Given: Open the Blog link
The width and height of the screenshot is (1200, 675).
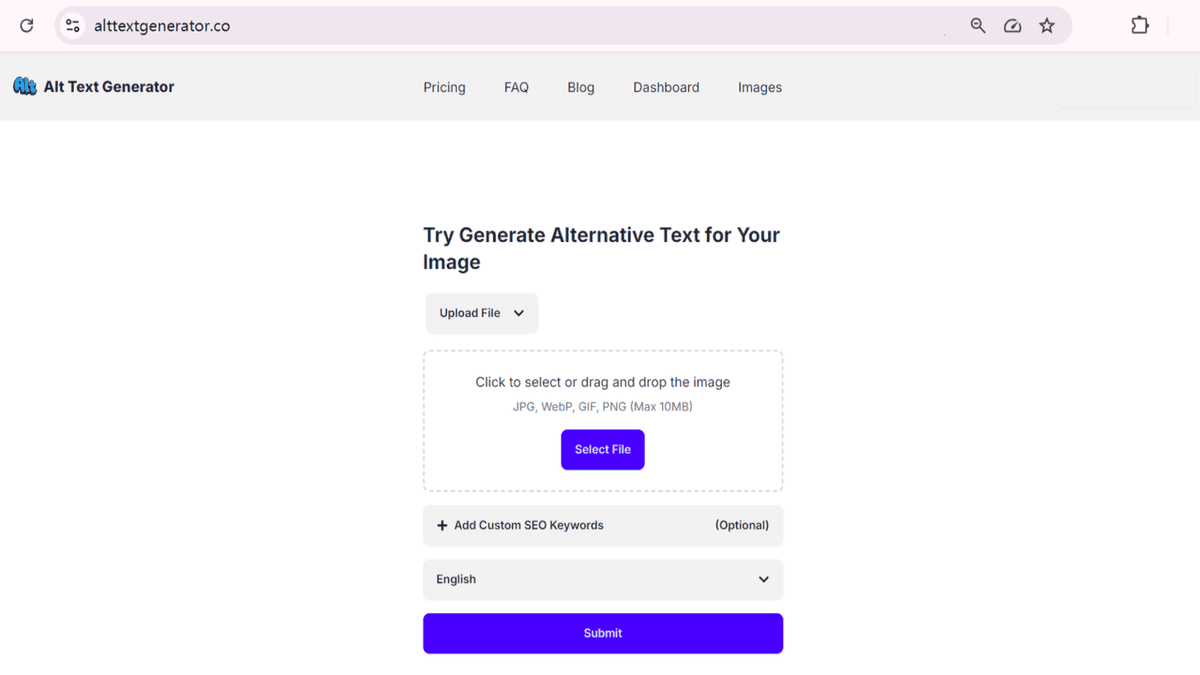Looking at the screenshot, I should 580,87.
